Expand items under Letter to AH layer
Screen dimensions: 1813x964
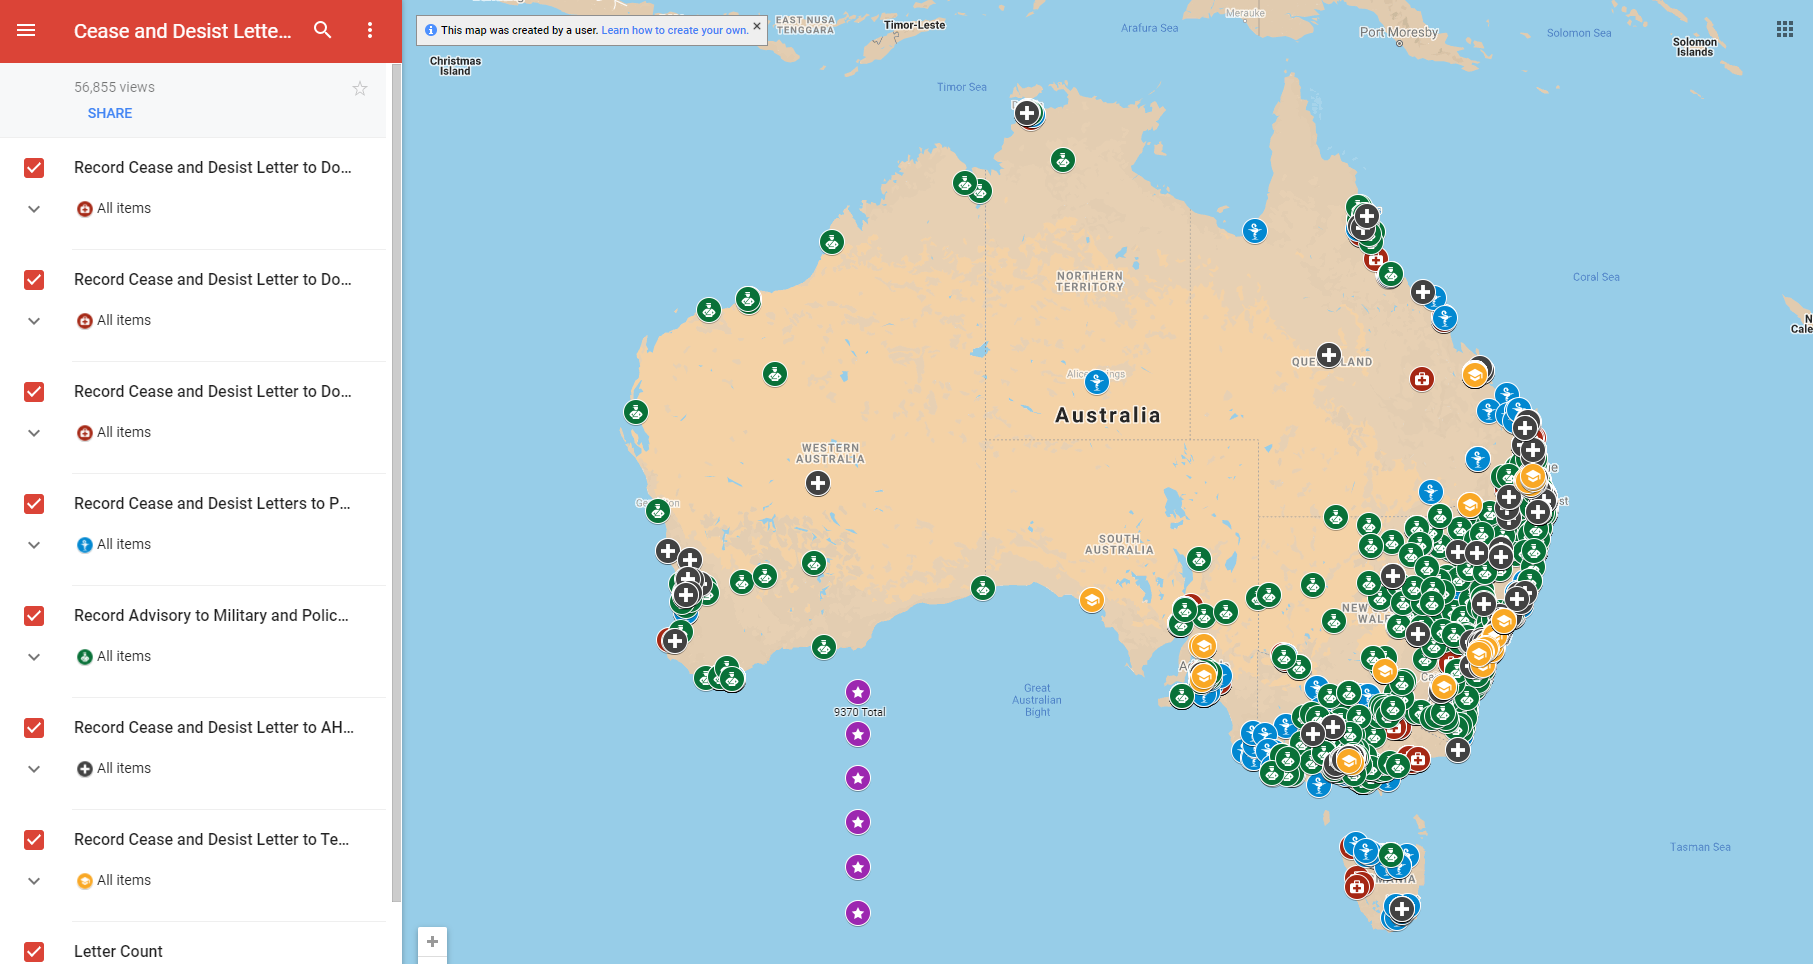34,769
